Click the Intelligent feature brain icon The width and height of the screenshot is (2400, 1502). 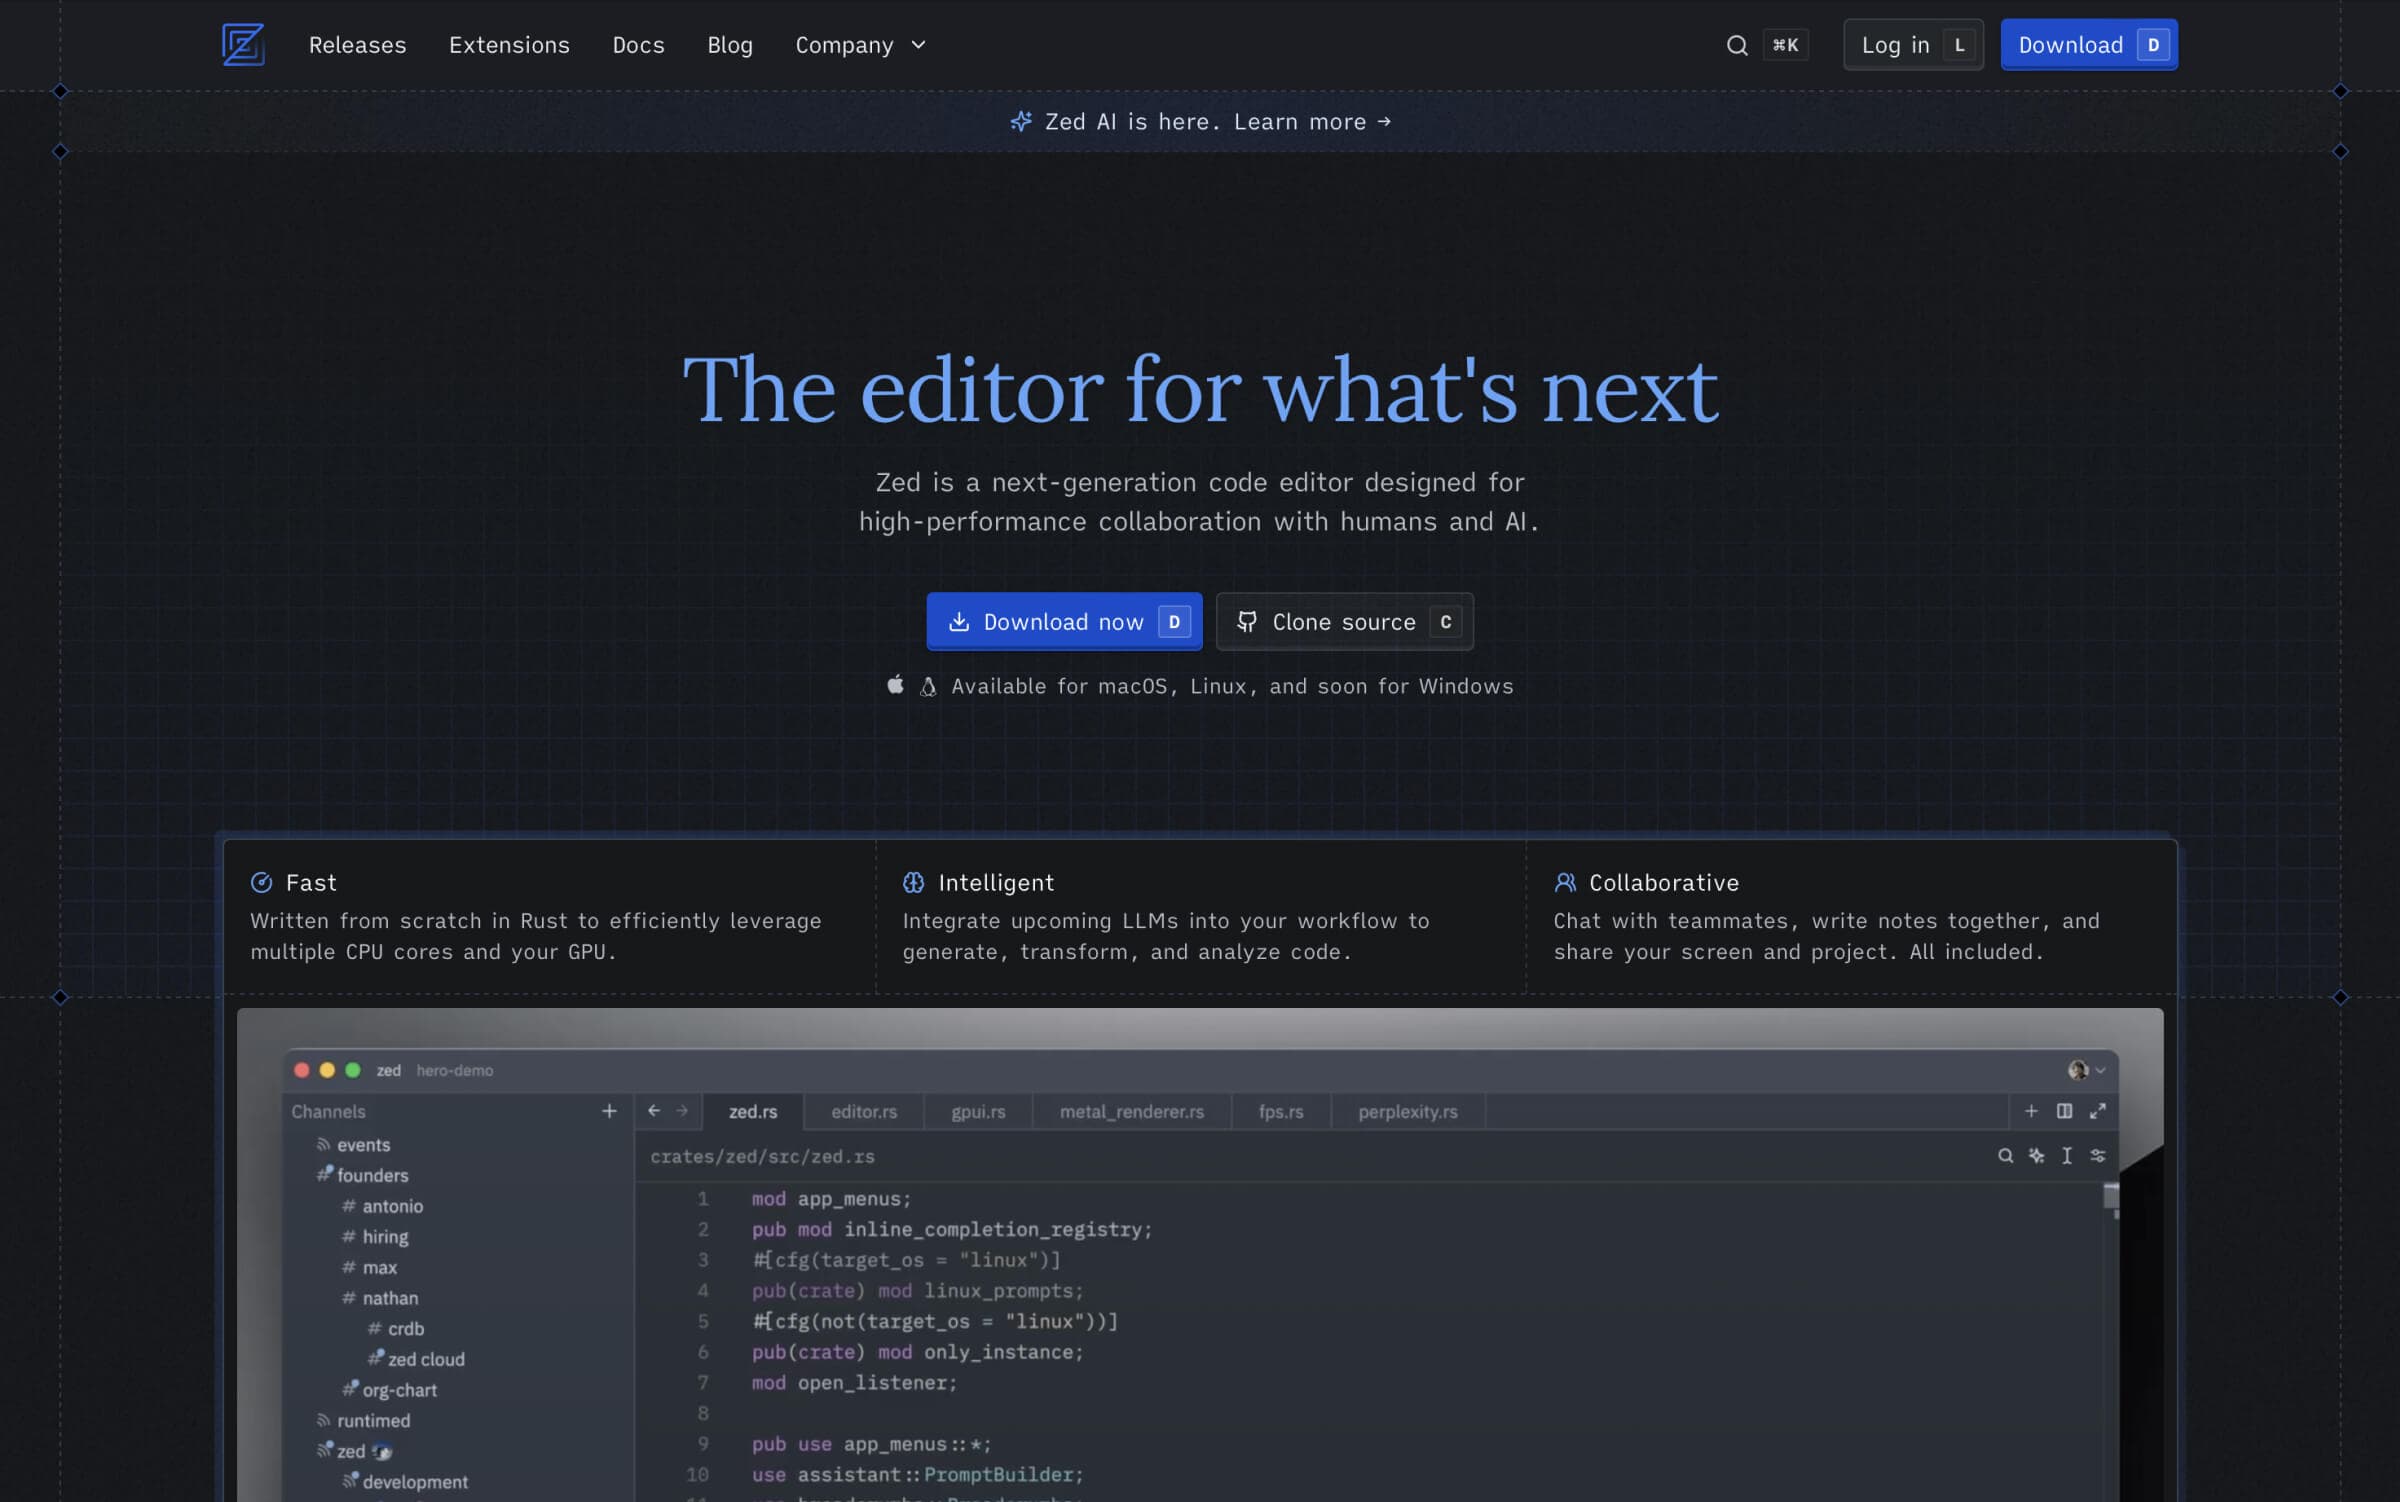coord(913,882)
